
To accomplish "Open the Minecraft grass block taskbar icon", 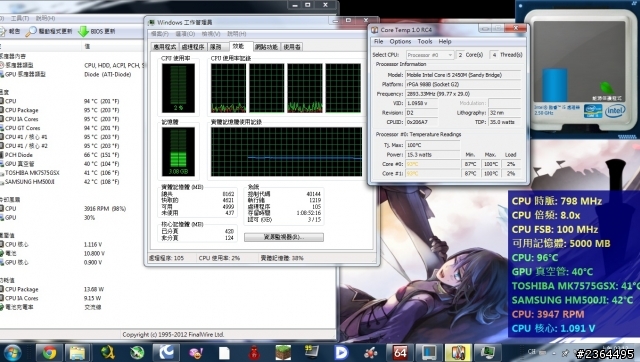I will tap(283, 353).
